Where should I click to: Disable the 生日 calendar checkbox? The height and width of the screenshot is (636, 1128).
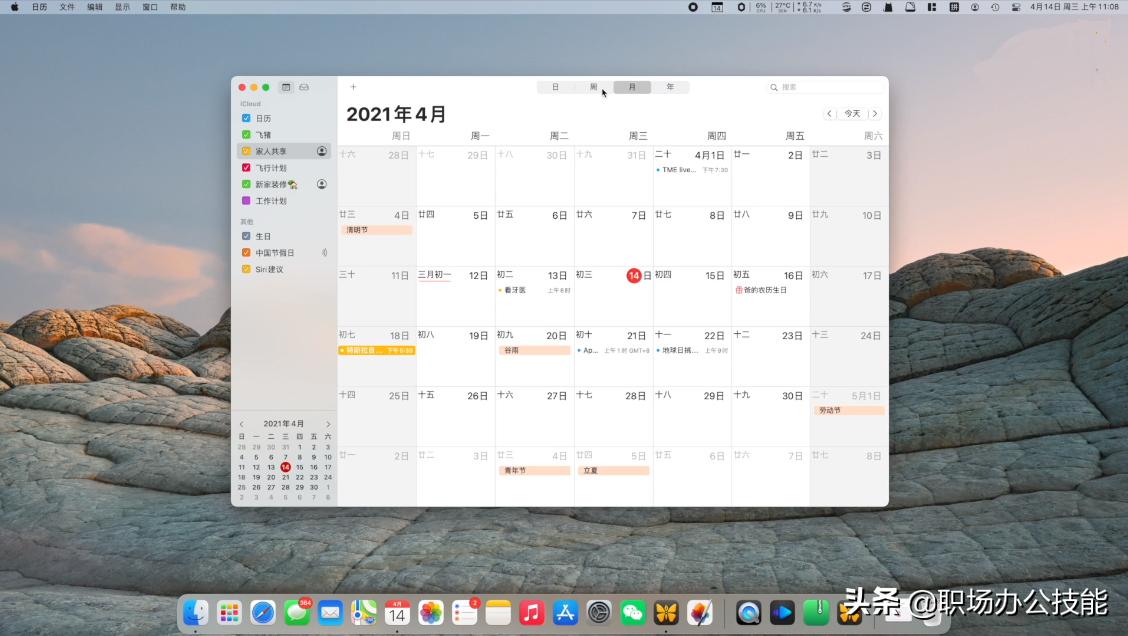coord(247,236)
